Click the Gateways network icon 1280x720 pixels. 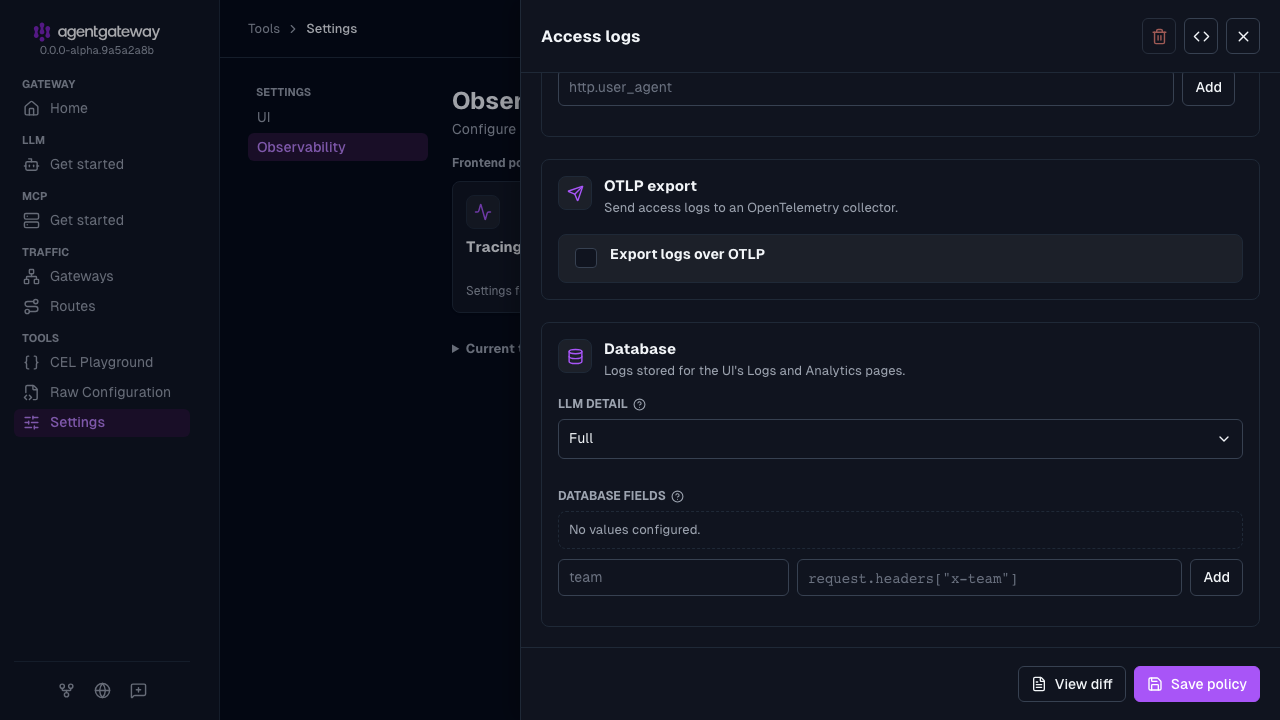[x=32, y=276]
